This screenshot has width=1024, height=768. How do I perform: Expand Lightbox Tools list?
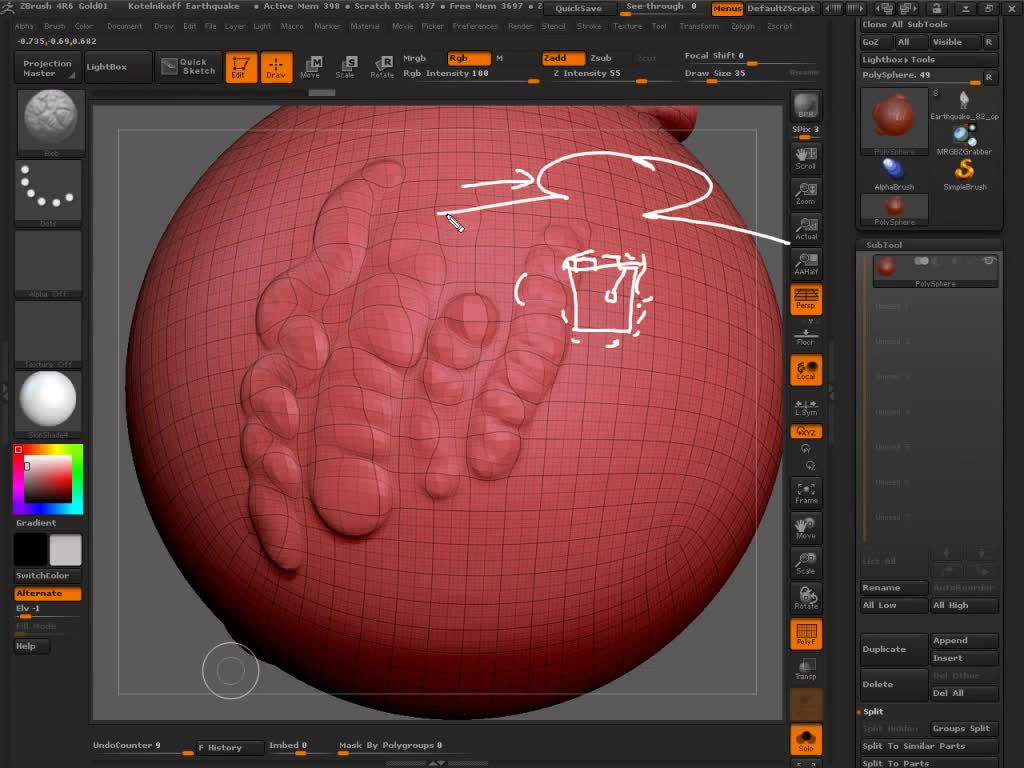coord(927,59)
